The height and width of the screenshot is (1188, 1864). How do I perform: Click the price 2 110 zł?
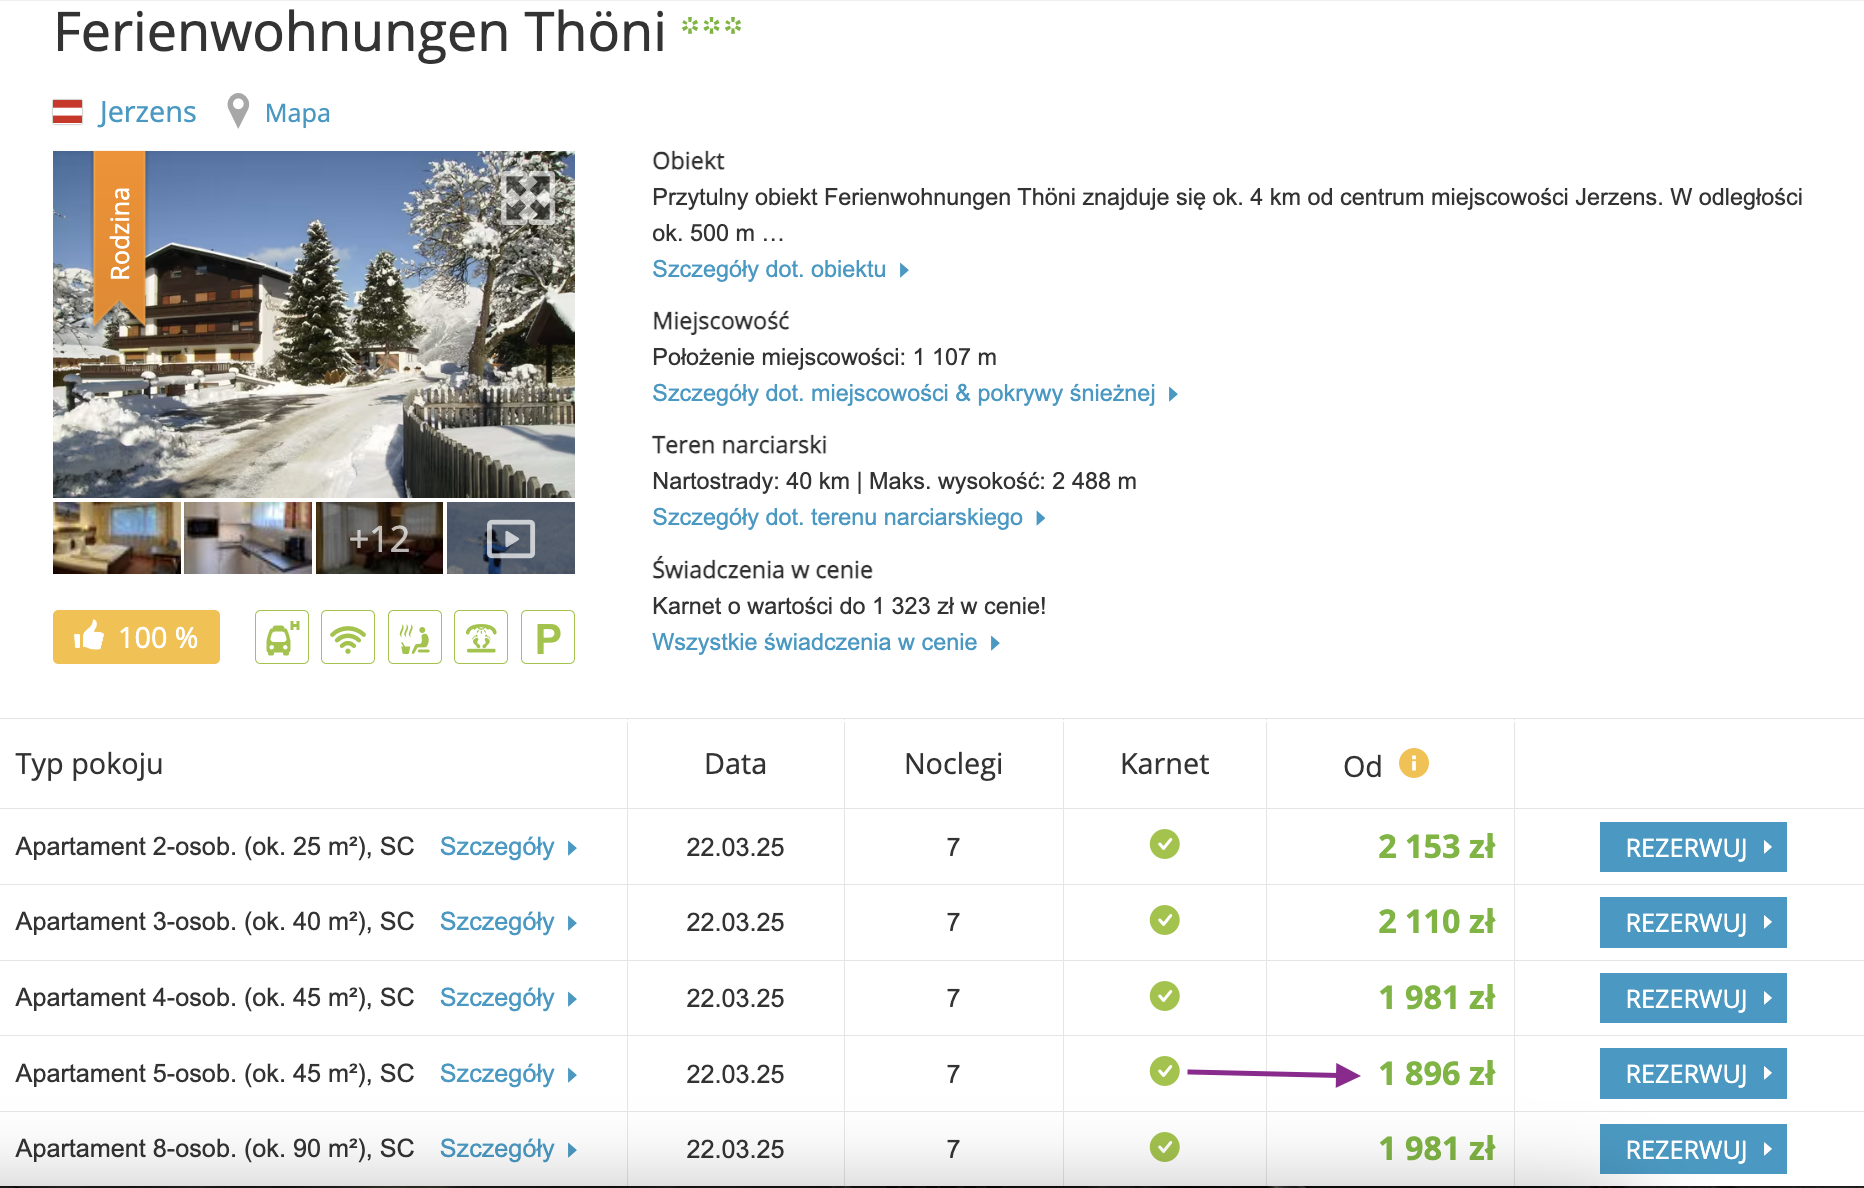point(1436,922)
